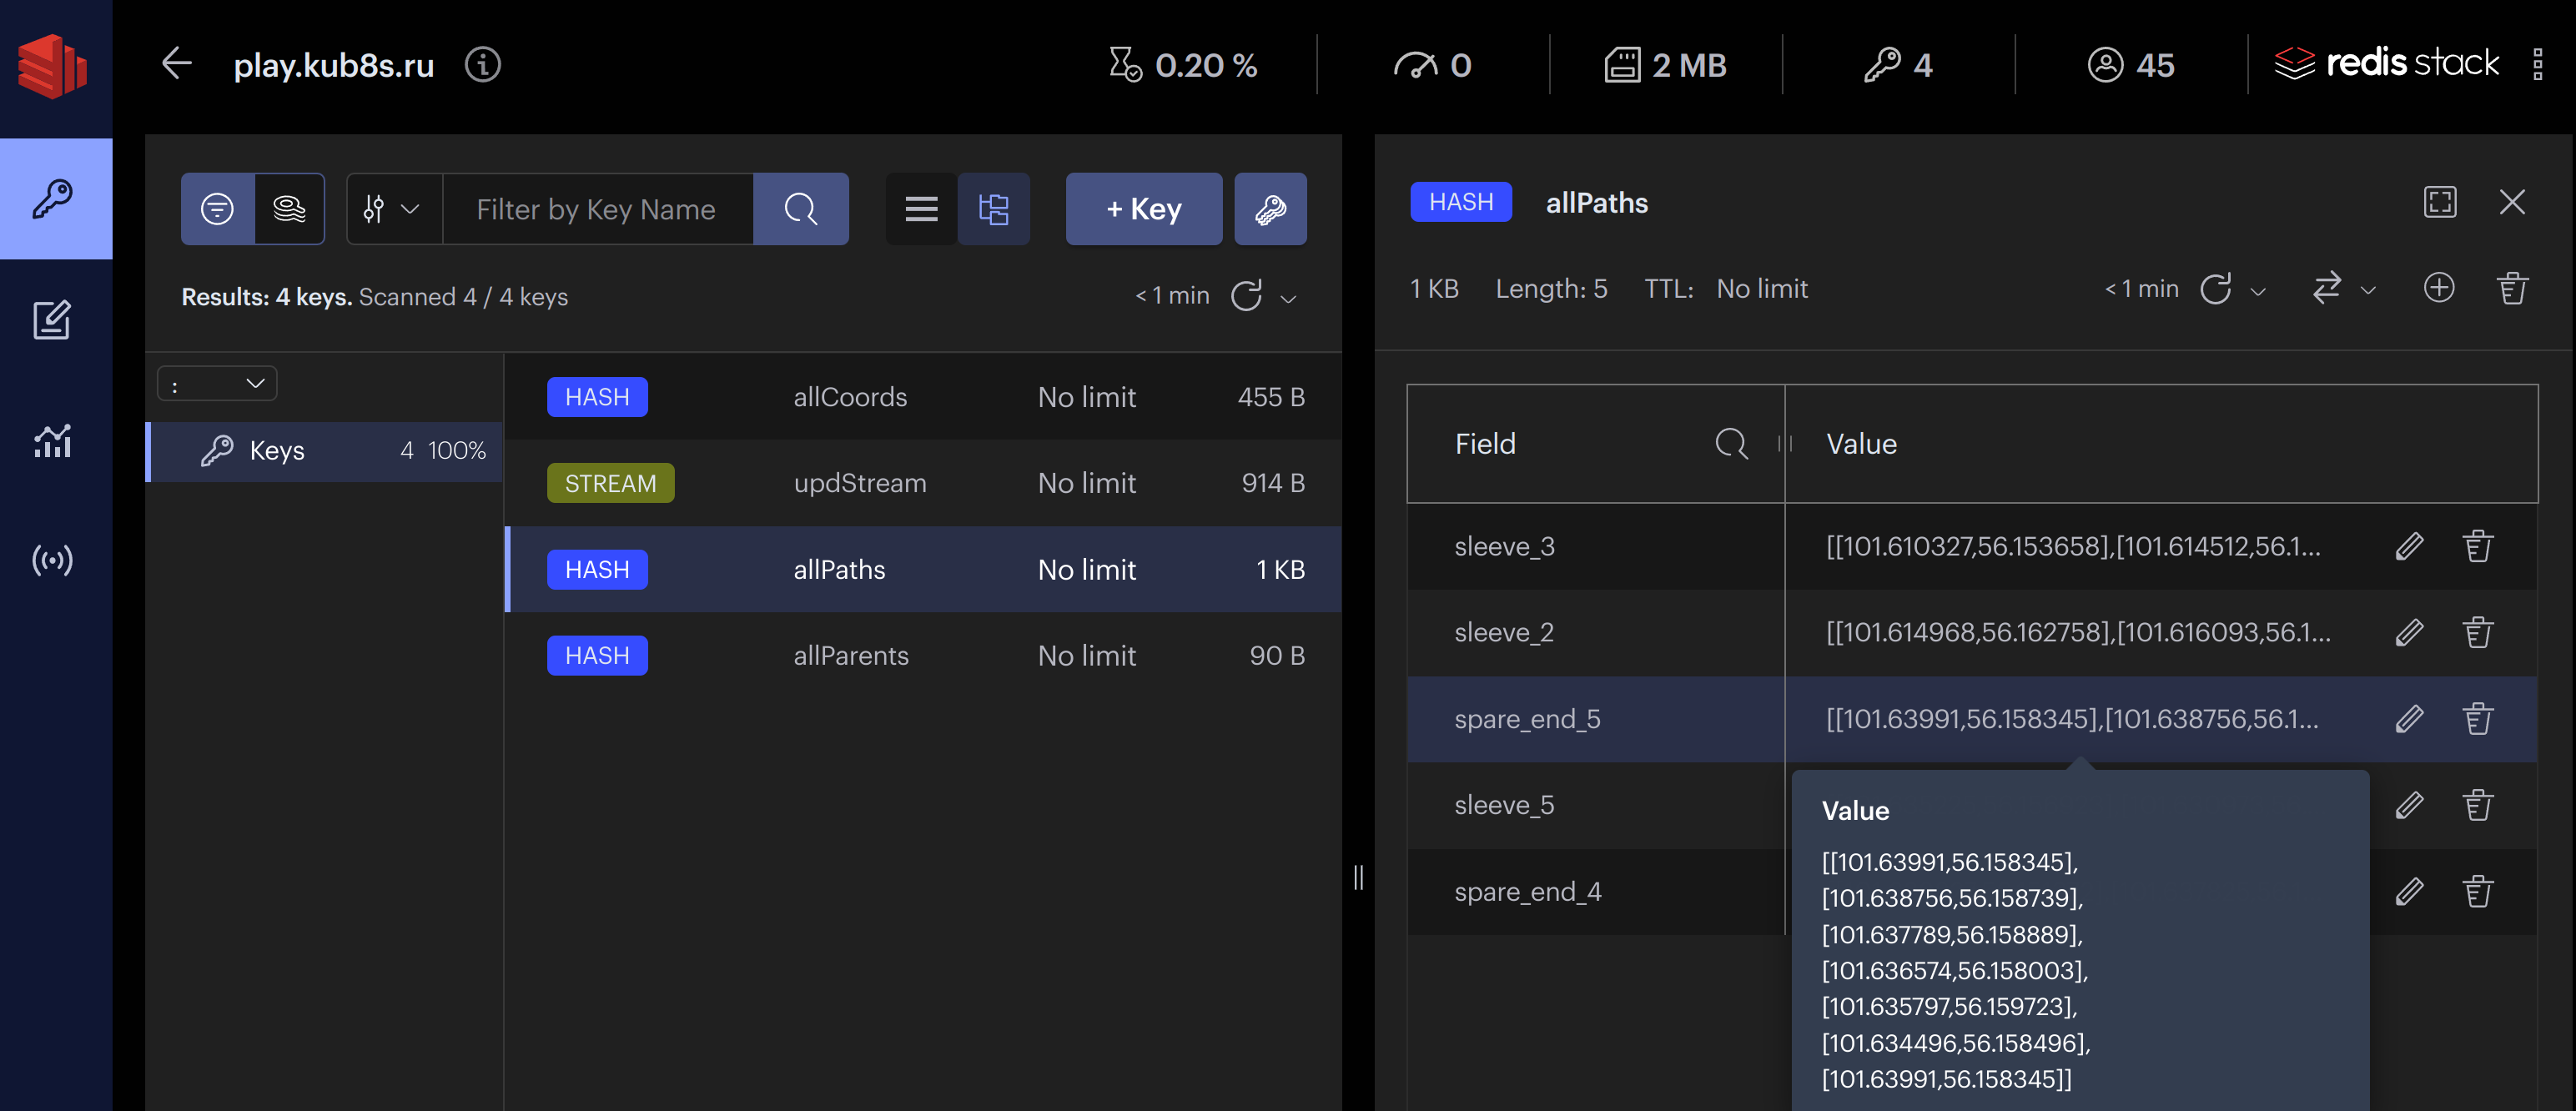
Task: Open the value formatter swap icon
Action: click(x=2327, y=288)
